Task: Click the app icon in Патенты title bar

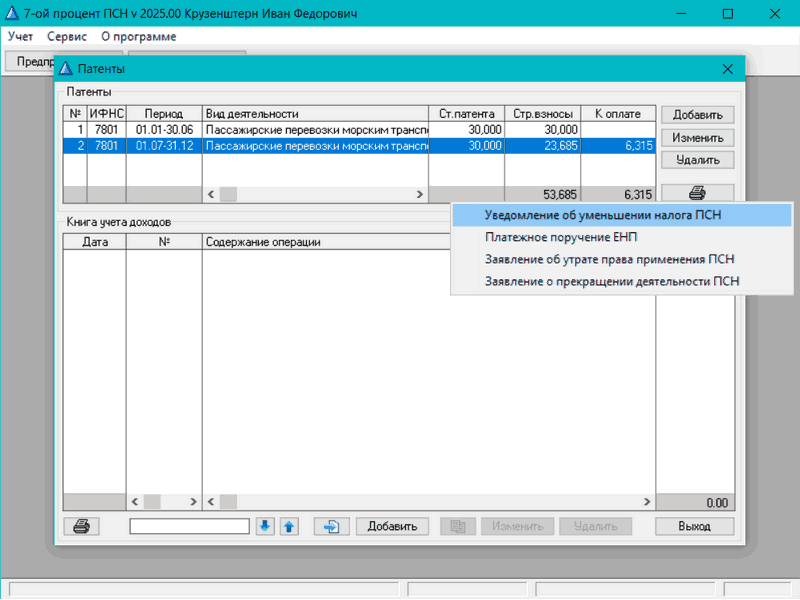Action: 66,68
